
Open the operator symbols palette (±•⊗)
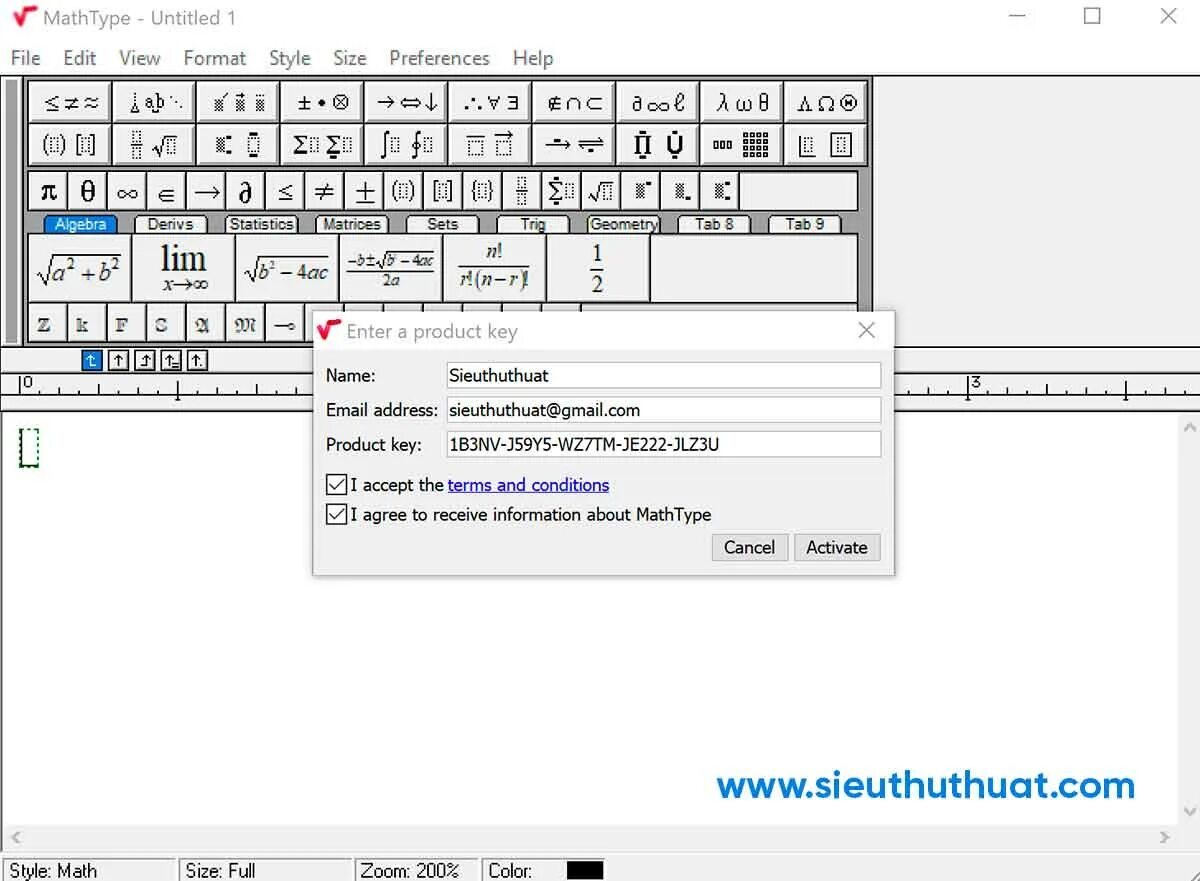[323, 102]
